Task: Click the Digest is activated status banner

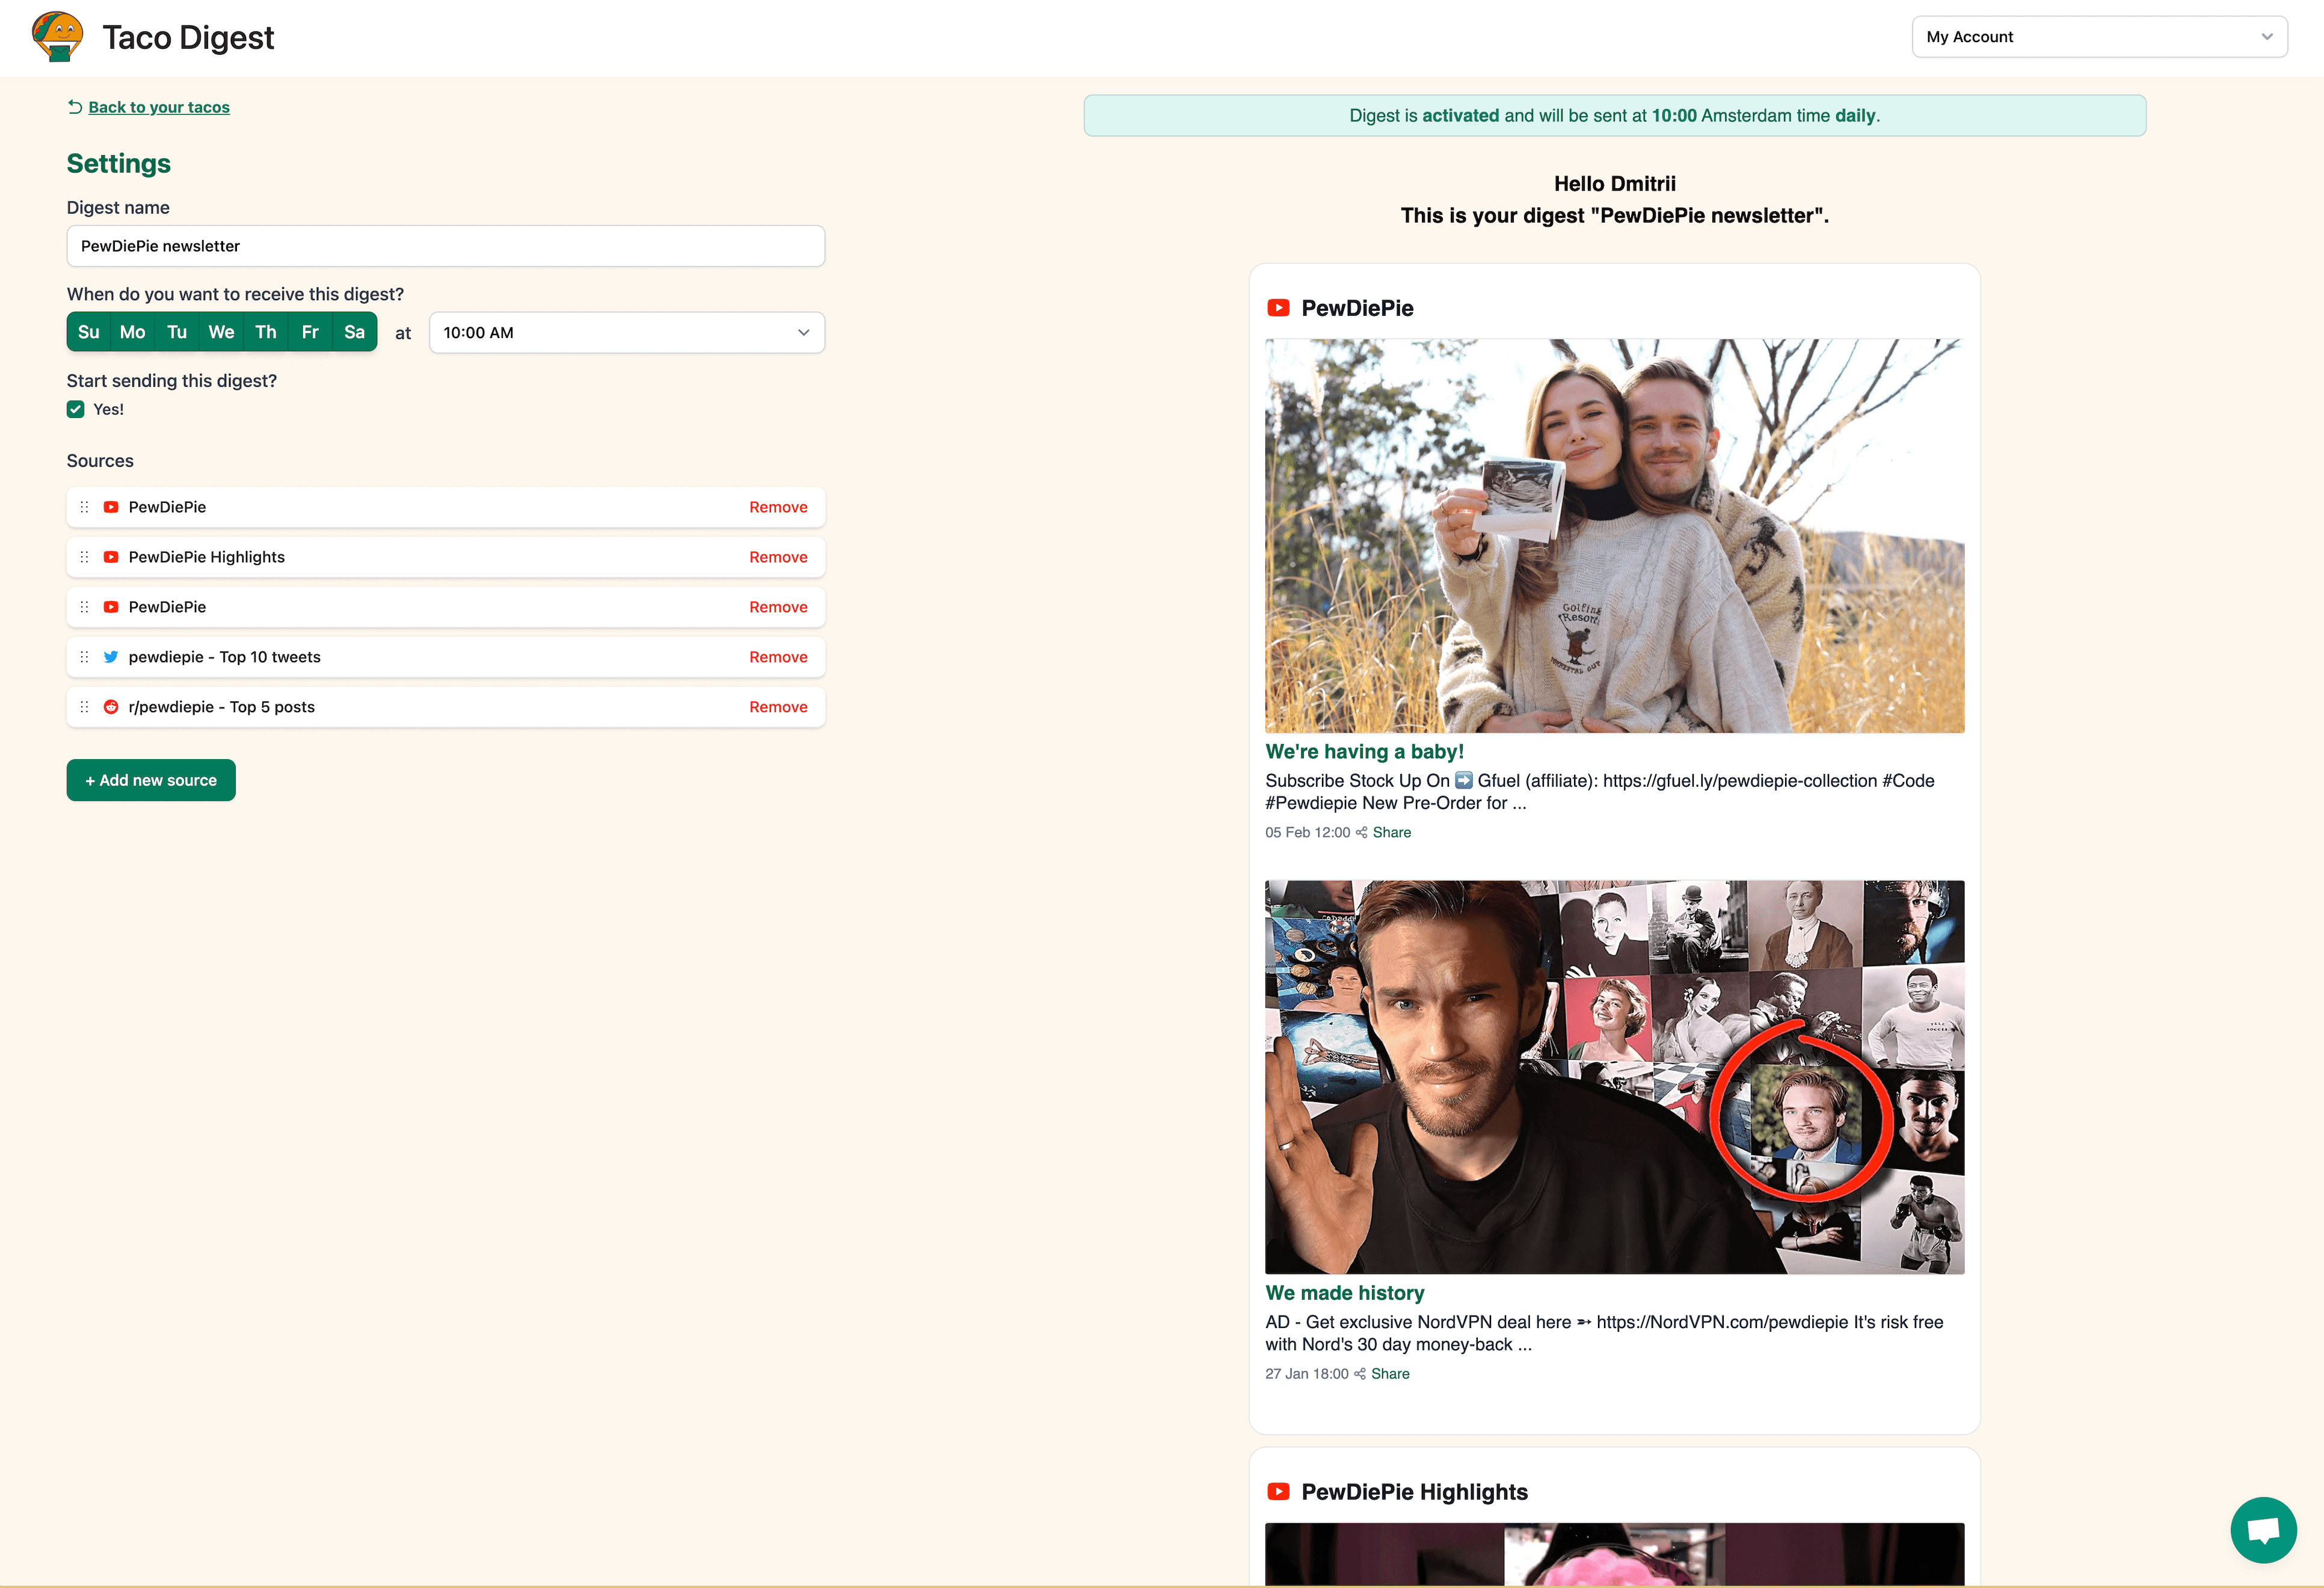Action: pos(1614,116)
